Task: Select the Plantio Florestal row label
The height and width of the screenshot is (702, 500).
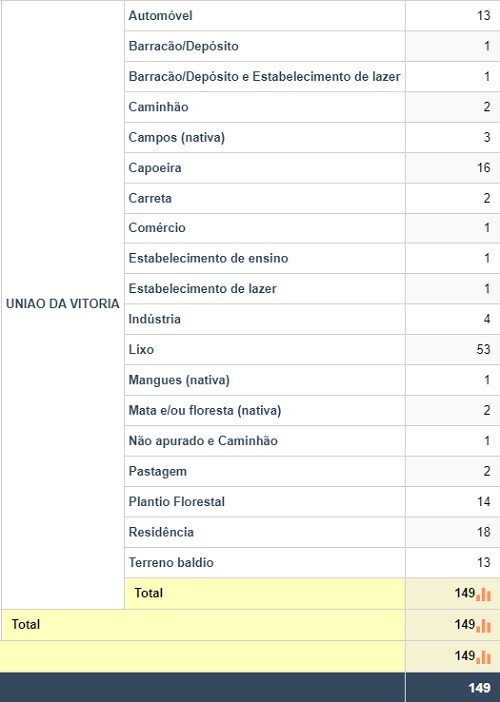Action: (x=176, y=501)
